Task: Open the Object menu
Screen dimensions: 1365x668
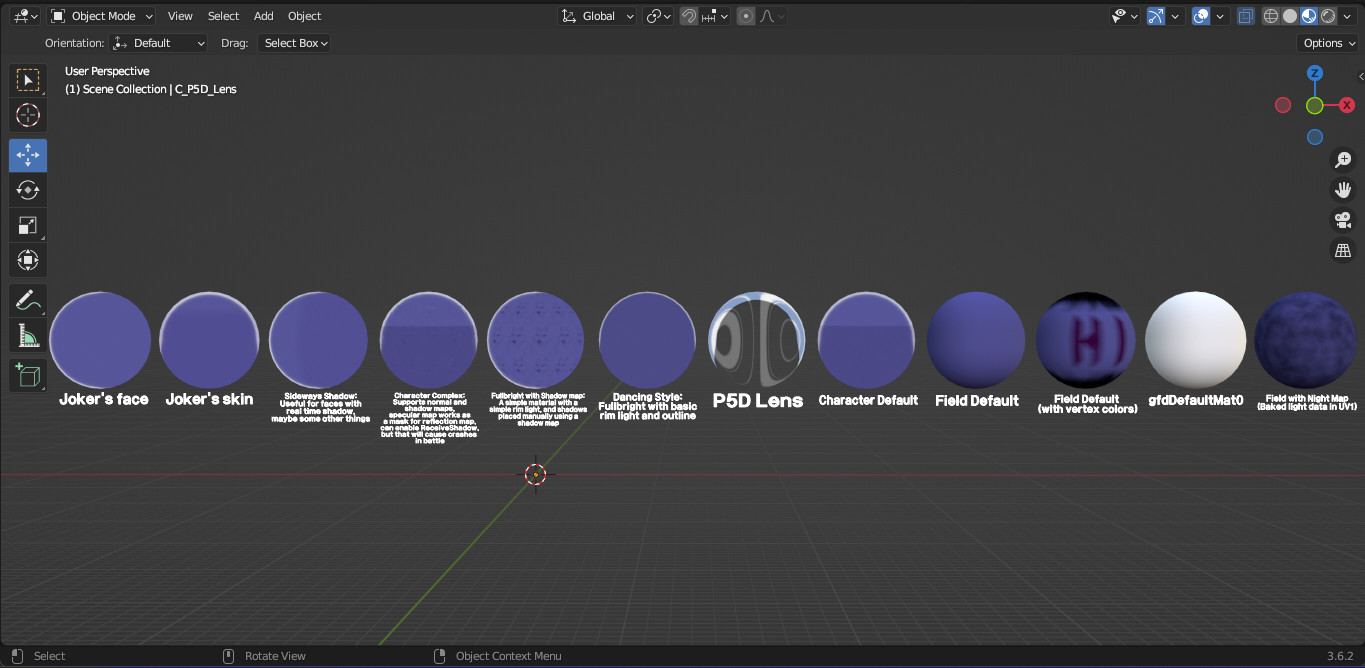Action: pyautogui.click(x=304, y=16)
